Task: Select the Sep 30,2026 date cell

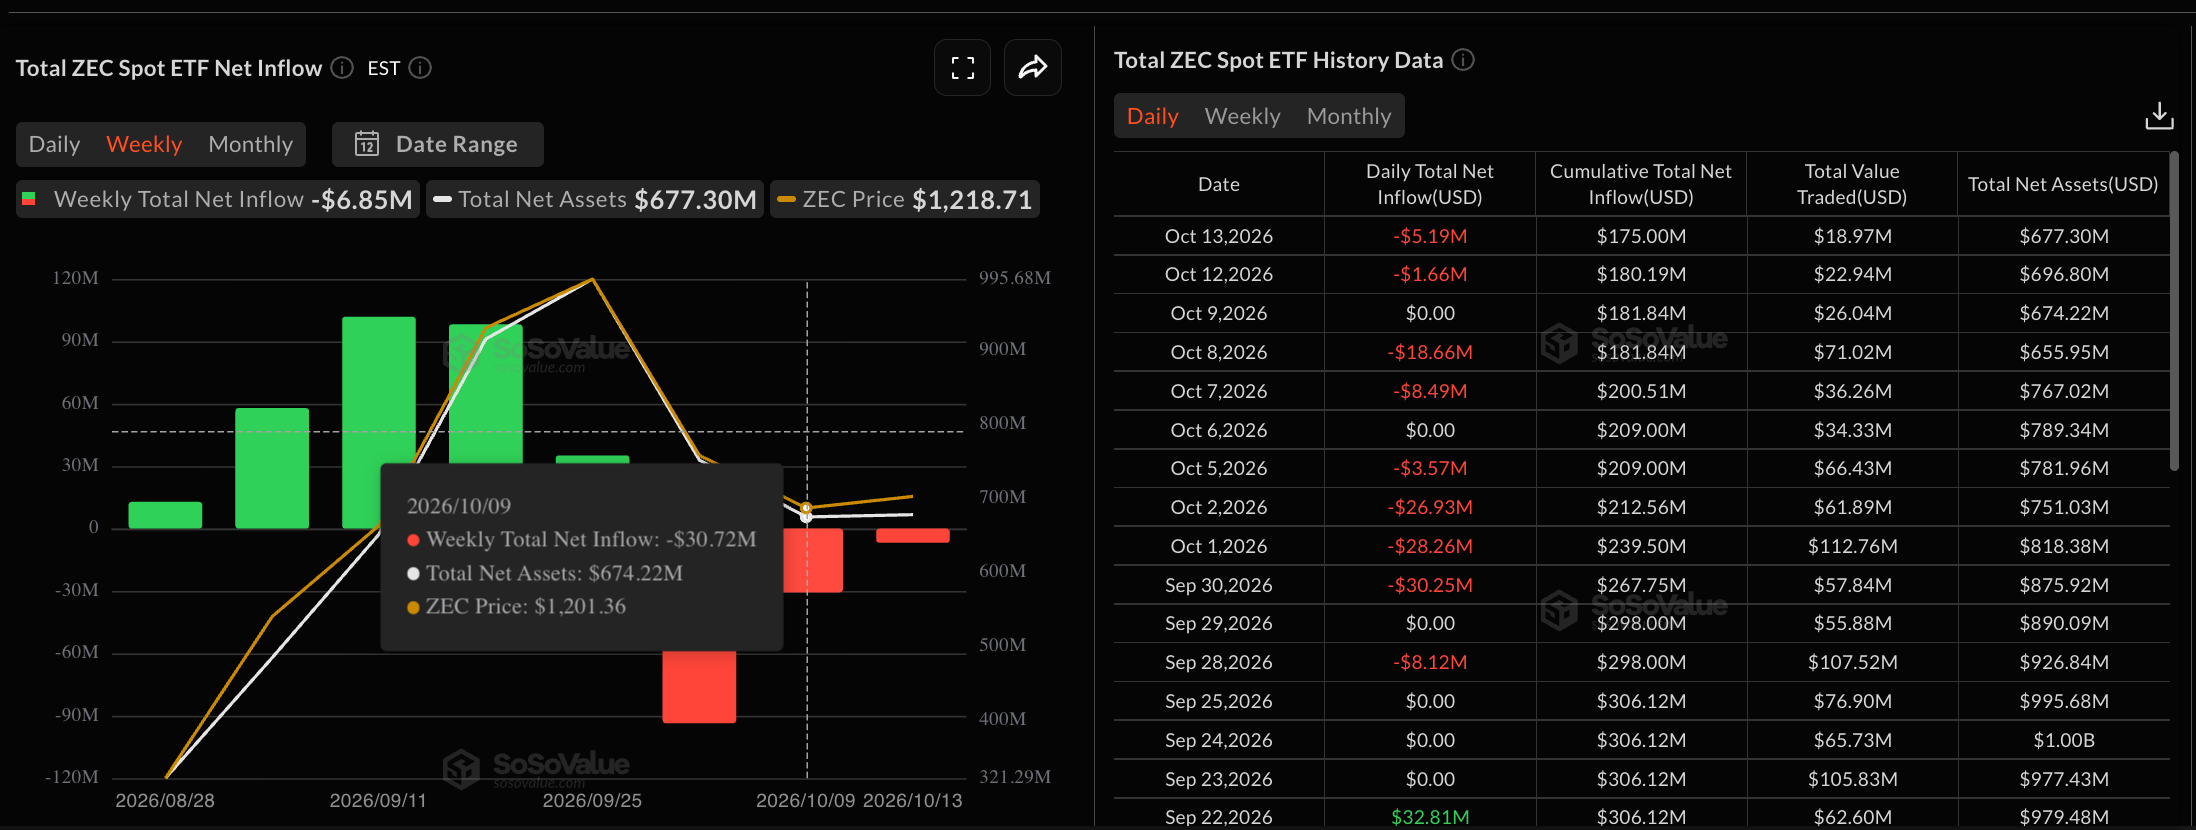Action: (1218, 585)
